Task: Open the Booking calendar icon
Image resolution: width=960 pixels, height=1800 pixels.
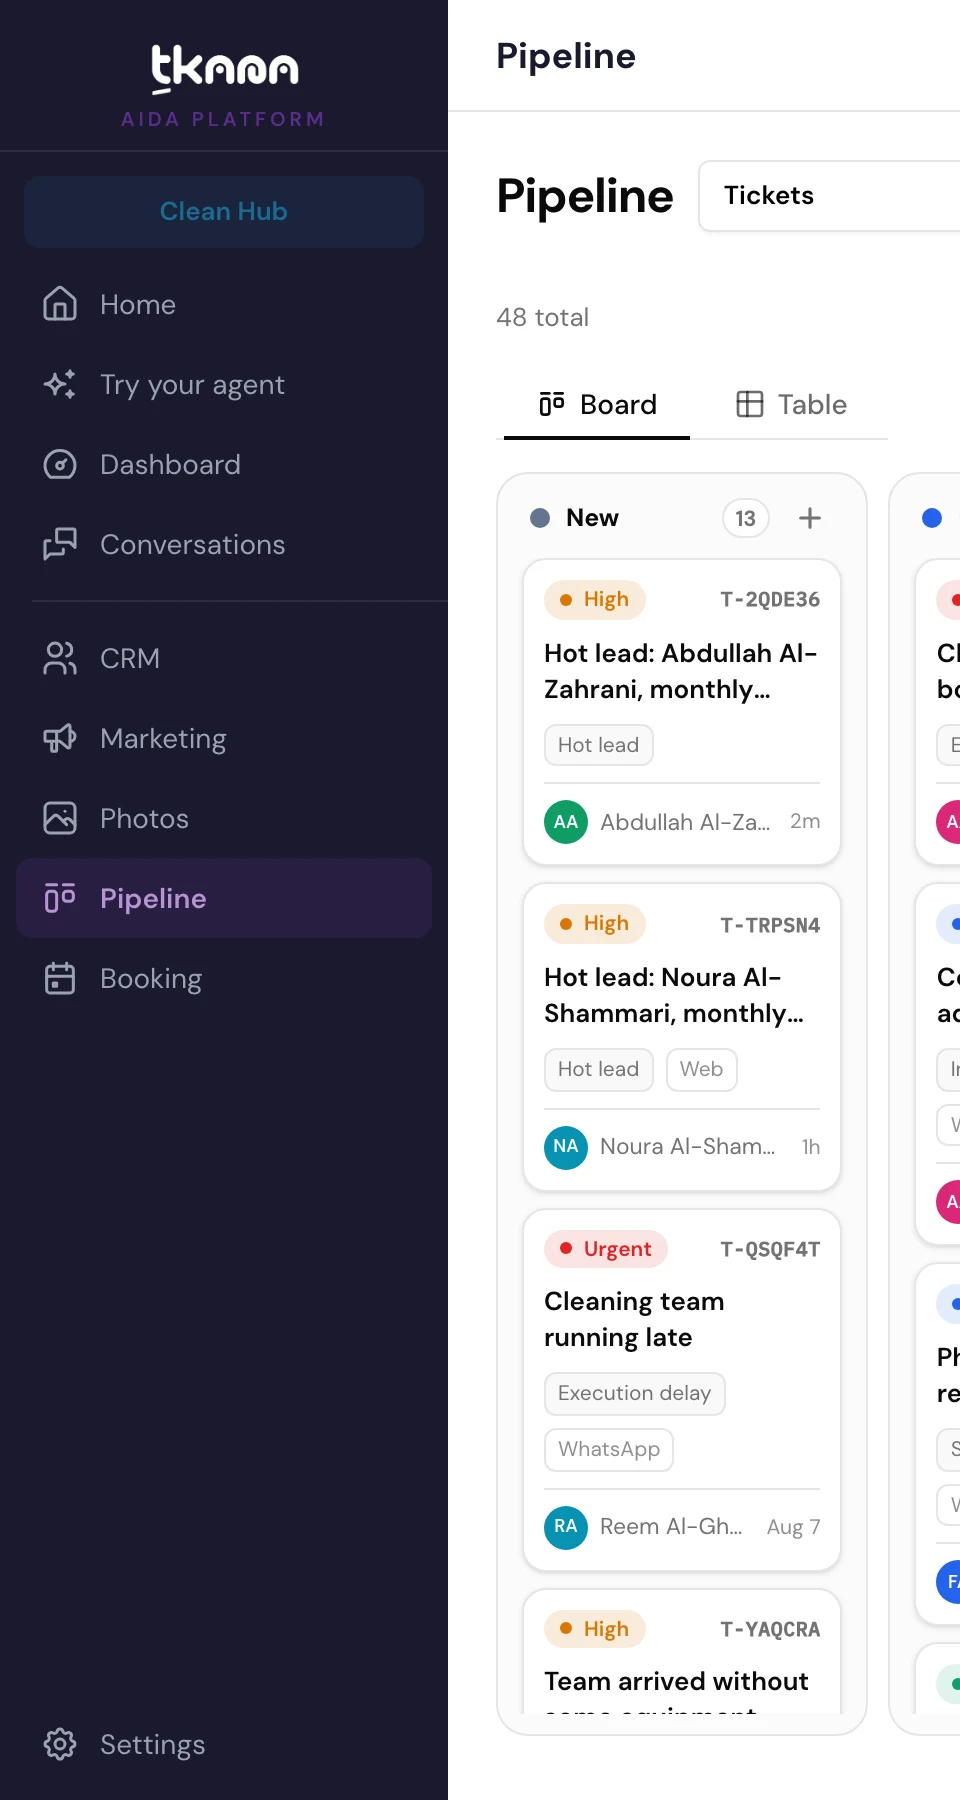Action: click(x=60, y=978)
